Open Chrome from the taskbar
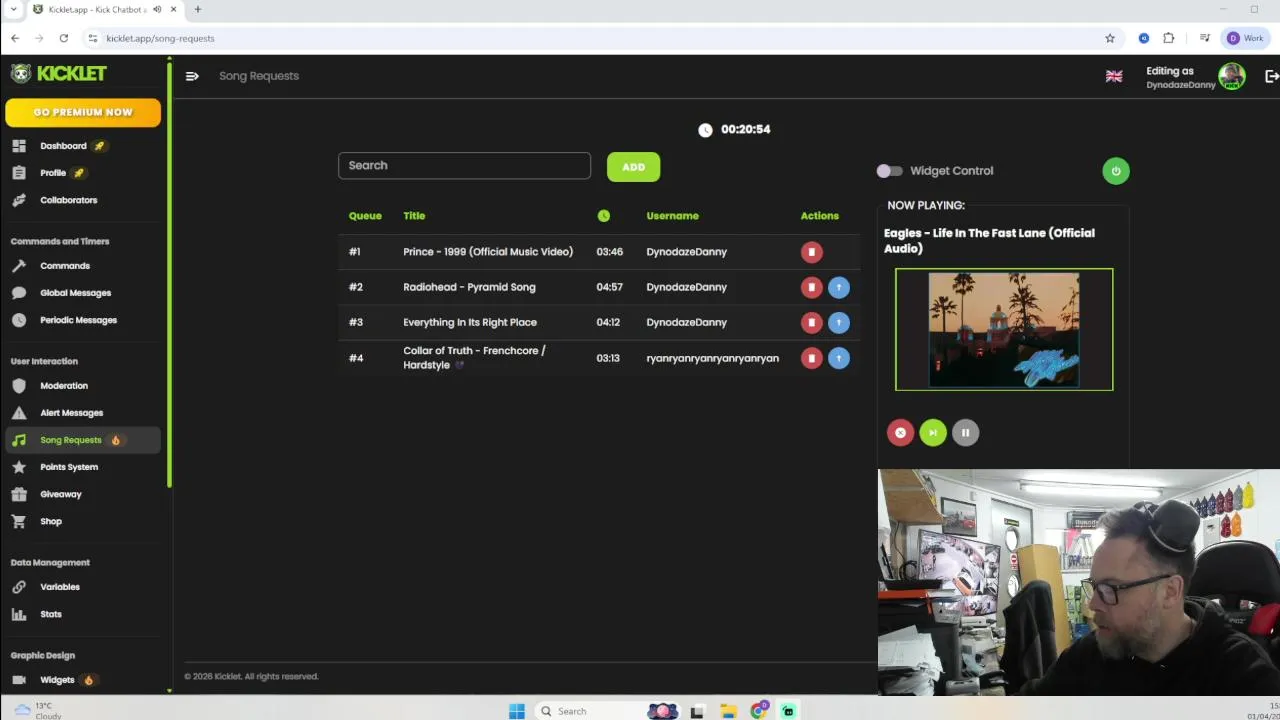 pos(759,711)
